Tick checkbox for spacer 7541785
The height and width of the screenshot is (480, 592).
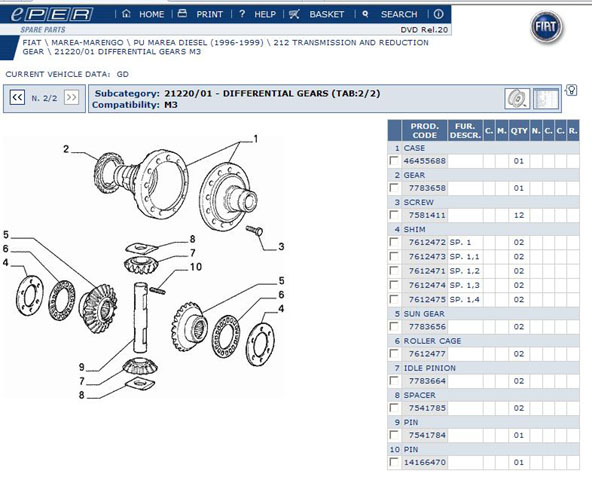click(x=394, y=408)
